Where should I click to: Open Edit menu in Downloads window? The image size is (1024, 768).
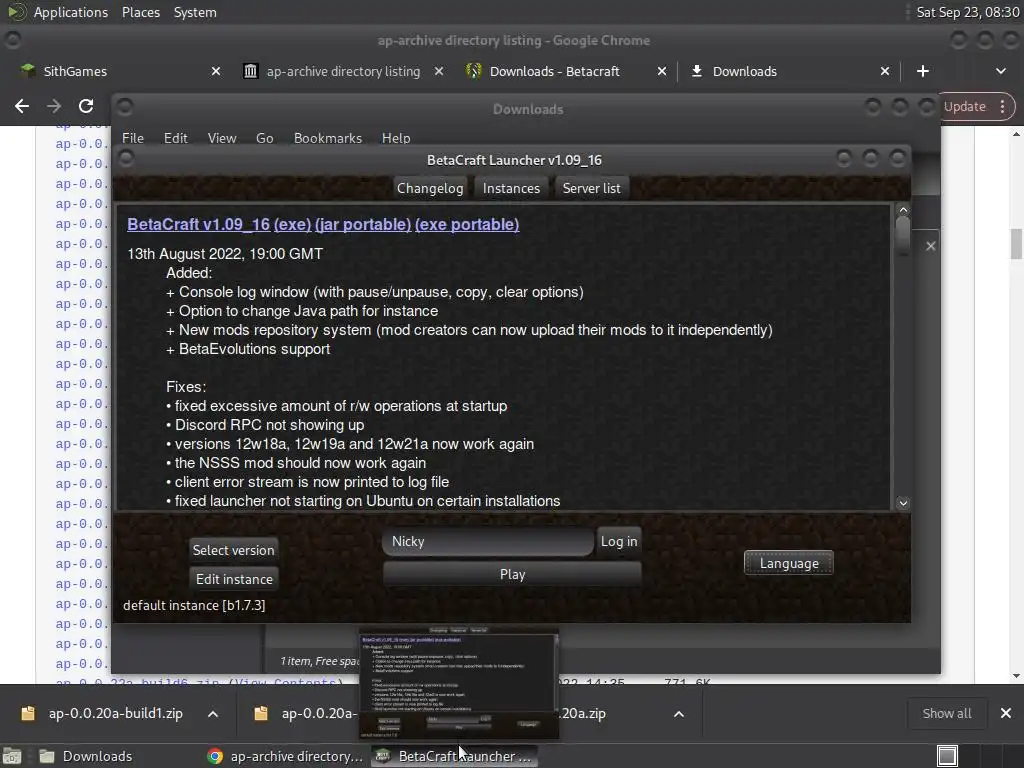click(175, 138)
